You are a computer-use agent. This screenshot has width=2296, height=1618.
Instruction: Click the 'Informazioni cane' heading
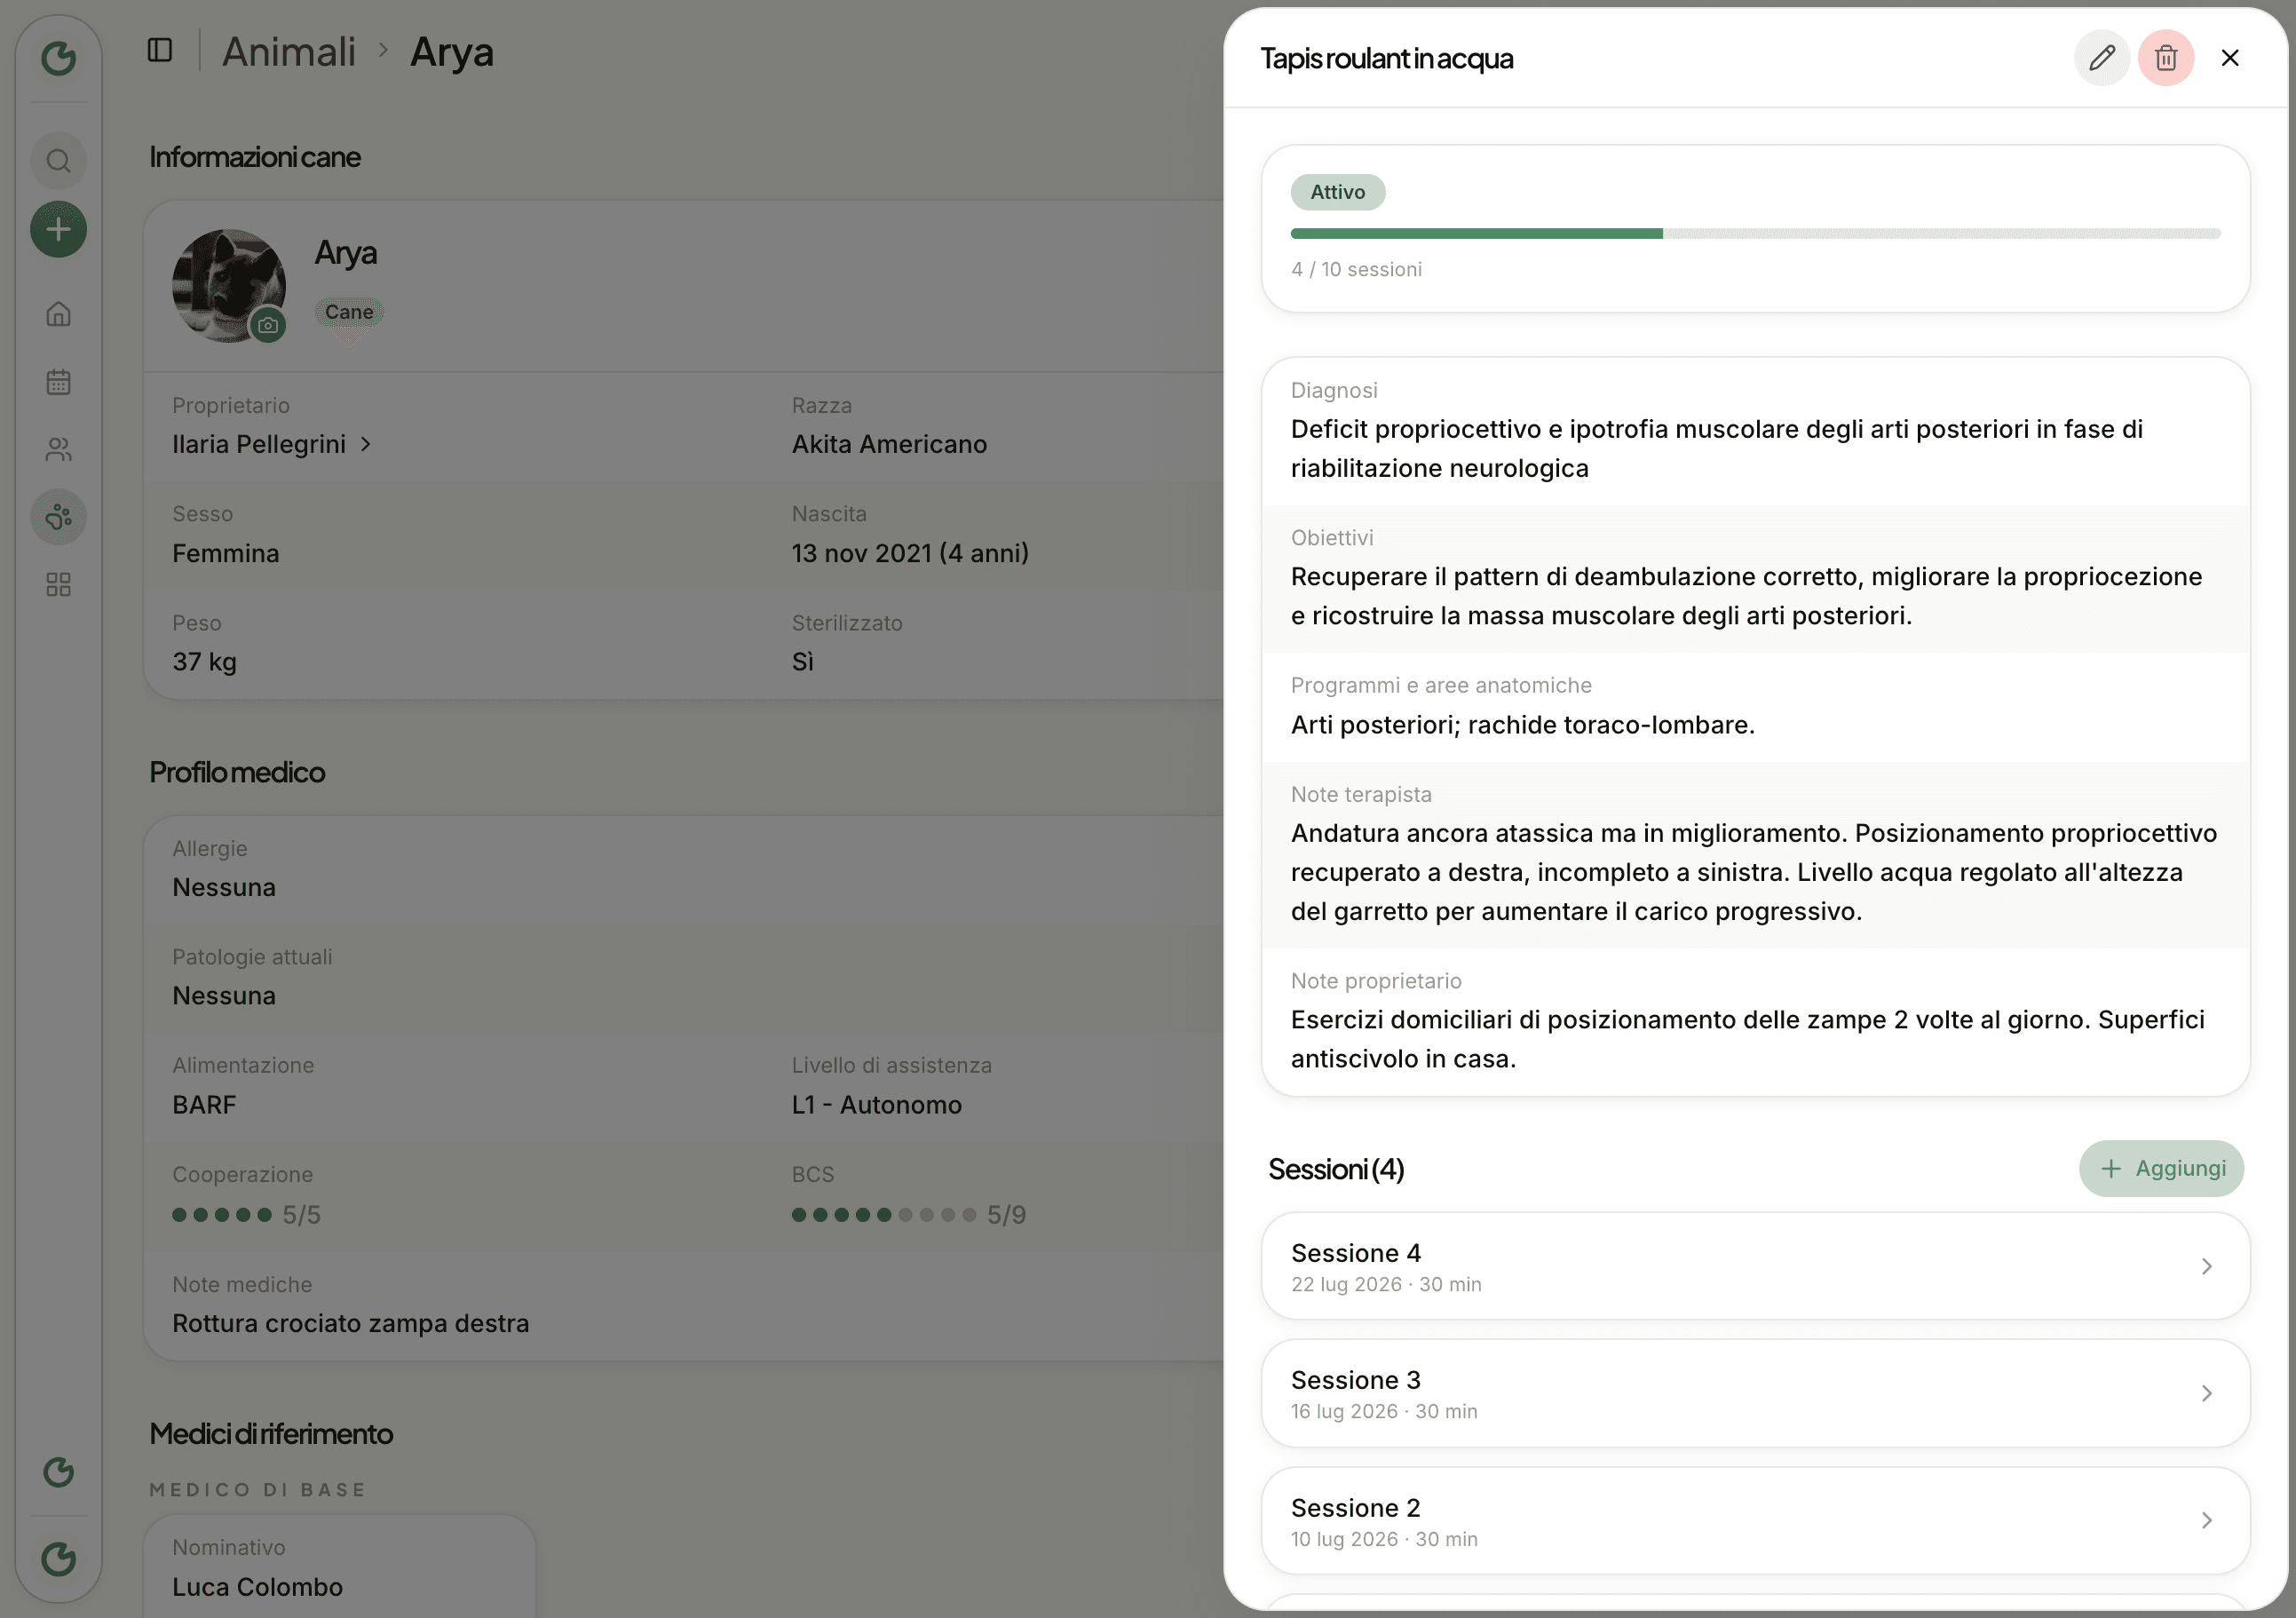[x=255, y=157]
